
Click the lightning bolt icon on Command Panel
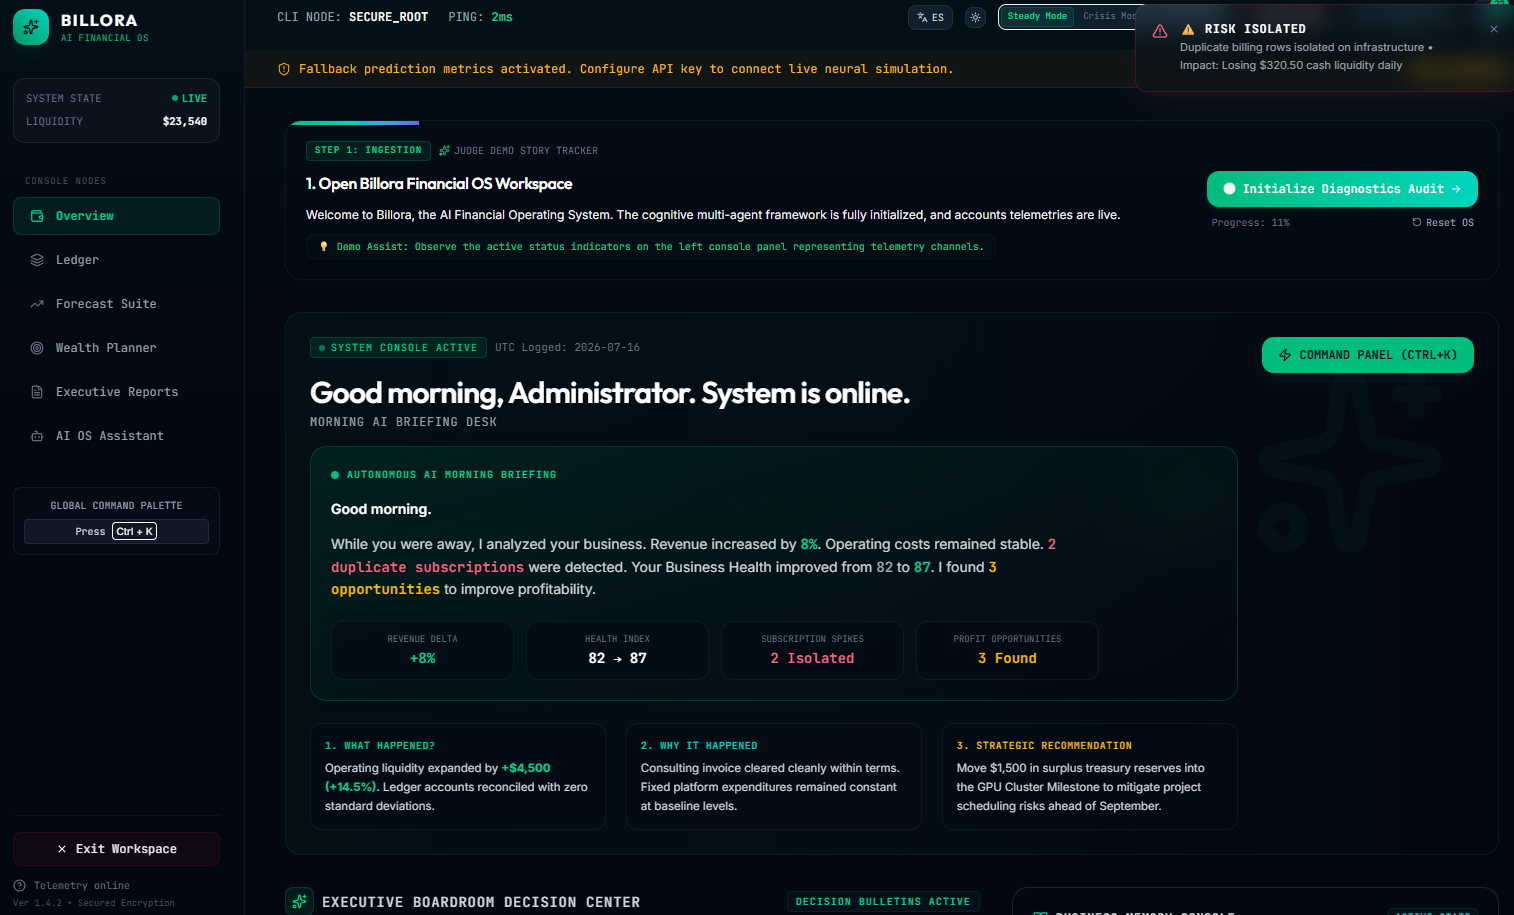(x=1285, y=355)
